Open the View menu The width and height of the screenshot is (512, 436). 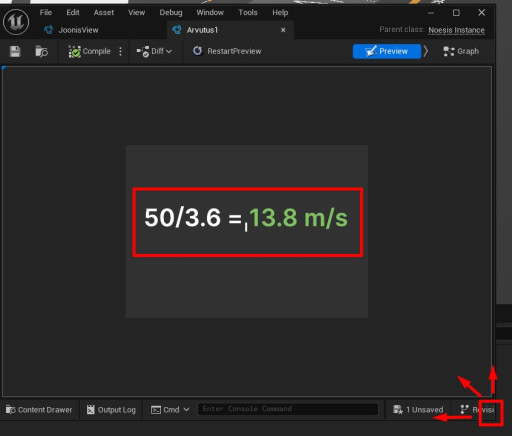(137, 13)
